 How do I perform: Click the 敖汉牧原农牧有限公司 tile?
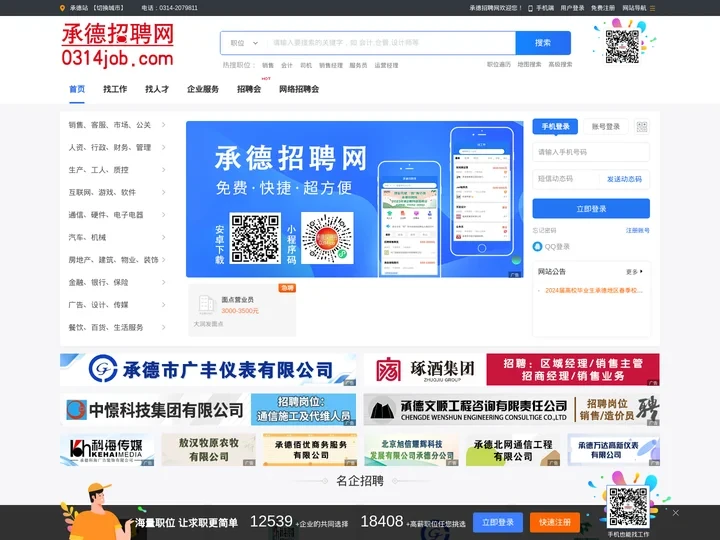point(208,450)
